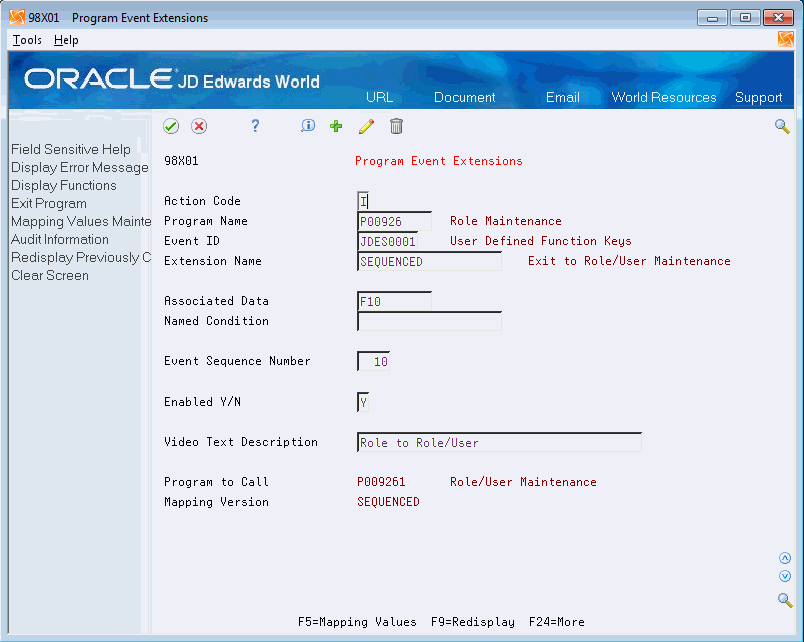Click the scroll down arrow icon
Image resolution: width=804 pixels, height=642 pixels.
[785, 576]
